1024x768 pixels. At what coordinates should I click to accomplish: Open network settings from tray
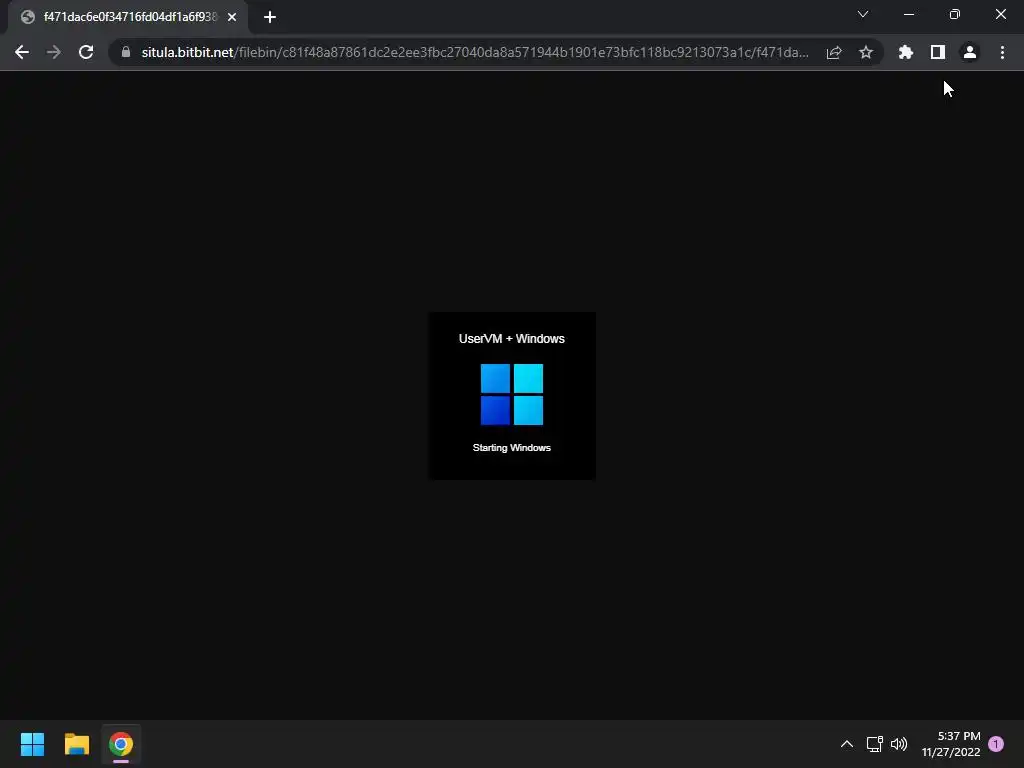(874, 744)
